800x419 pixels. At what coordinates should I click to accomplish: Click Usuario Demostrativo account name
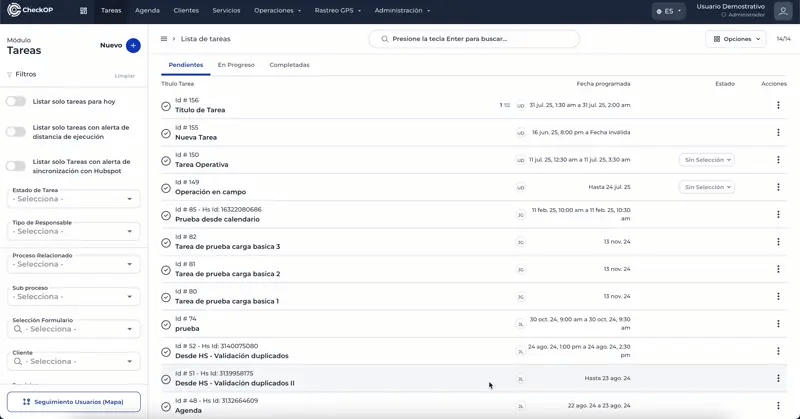[731, 7]
